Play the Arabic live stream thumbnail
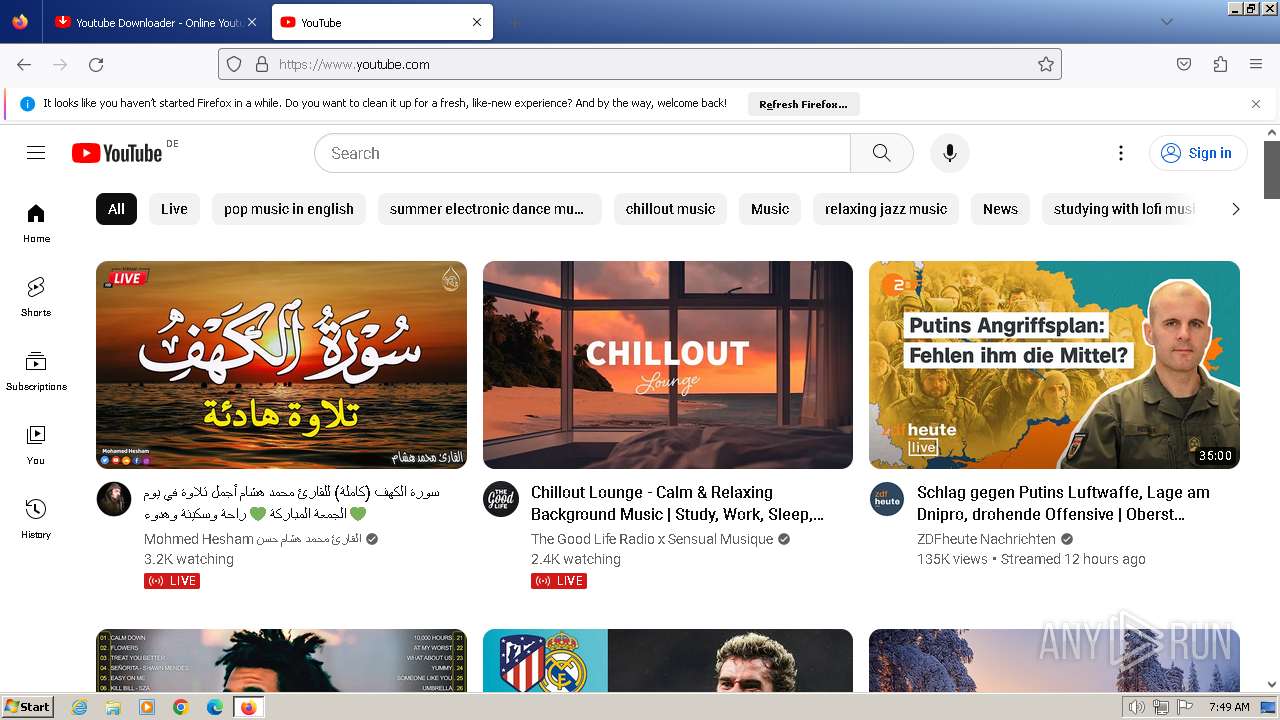 [x=281, y=365]
